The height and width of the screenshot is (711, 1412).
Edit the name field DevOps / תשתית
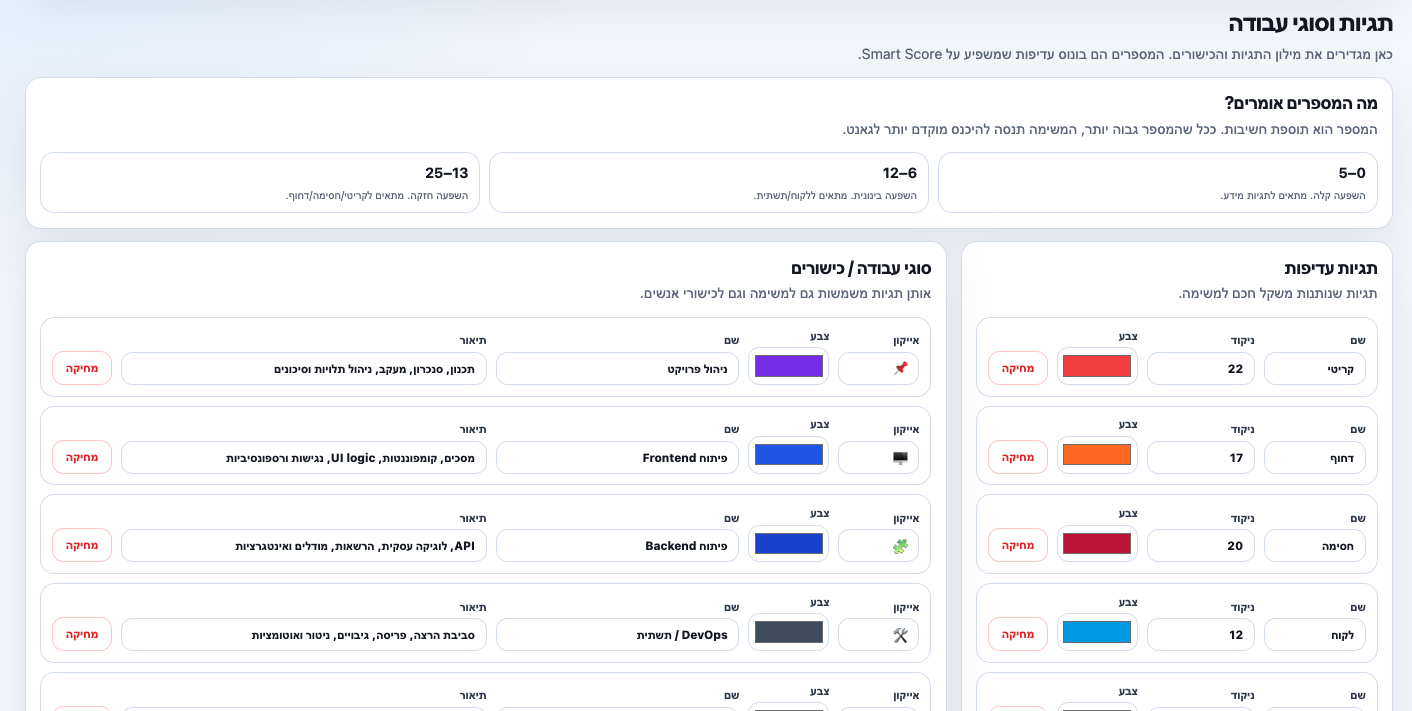click(618, 634)
